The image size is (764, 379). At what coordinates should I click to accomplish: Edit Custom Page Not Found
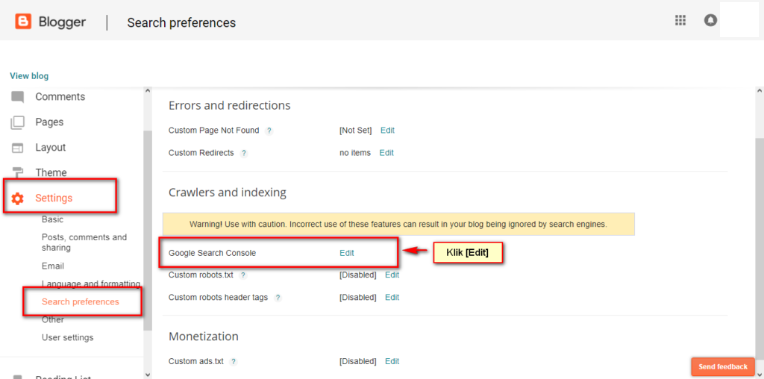[387, 131]
